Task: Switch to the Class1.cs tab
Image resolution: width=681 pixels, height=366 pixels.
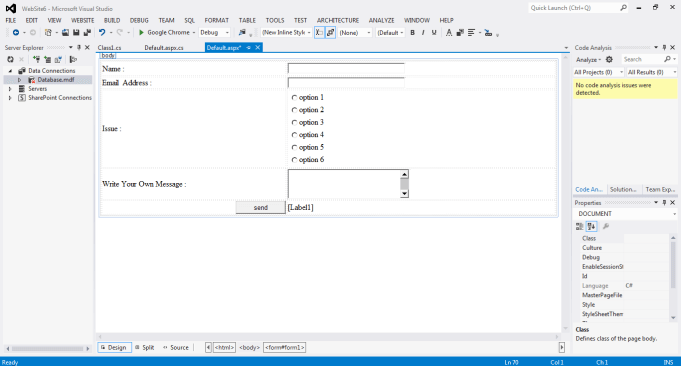Action: [109, 48]
